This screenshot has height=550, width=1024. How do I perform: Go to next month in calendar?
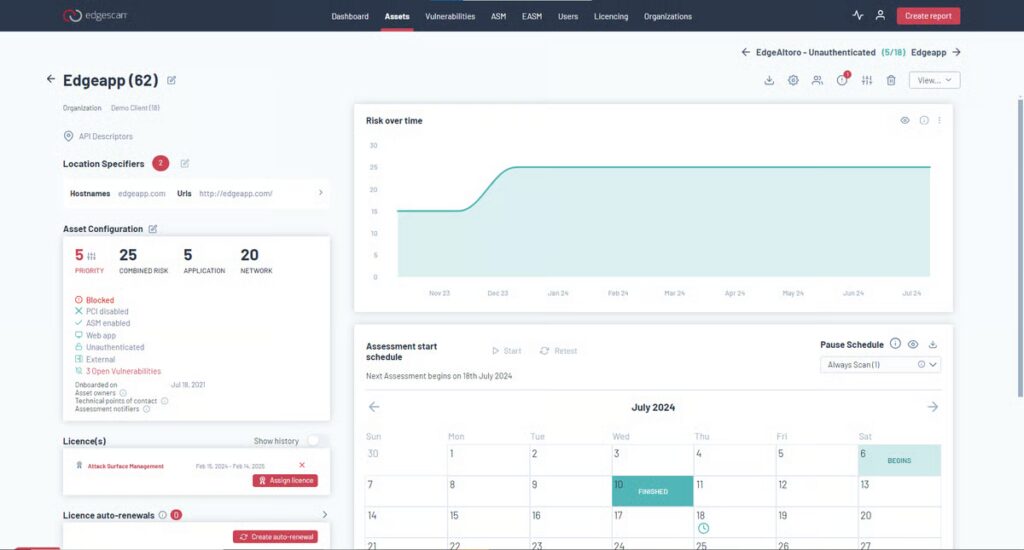(x=933, y=407)
